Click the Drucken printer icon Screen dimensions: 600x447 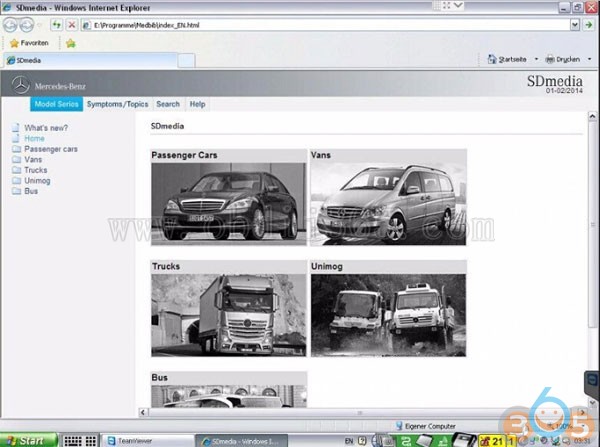click(550, 59)
